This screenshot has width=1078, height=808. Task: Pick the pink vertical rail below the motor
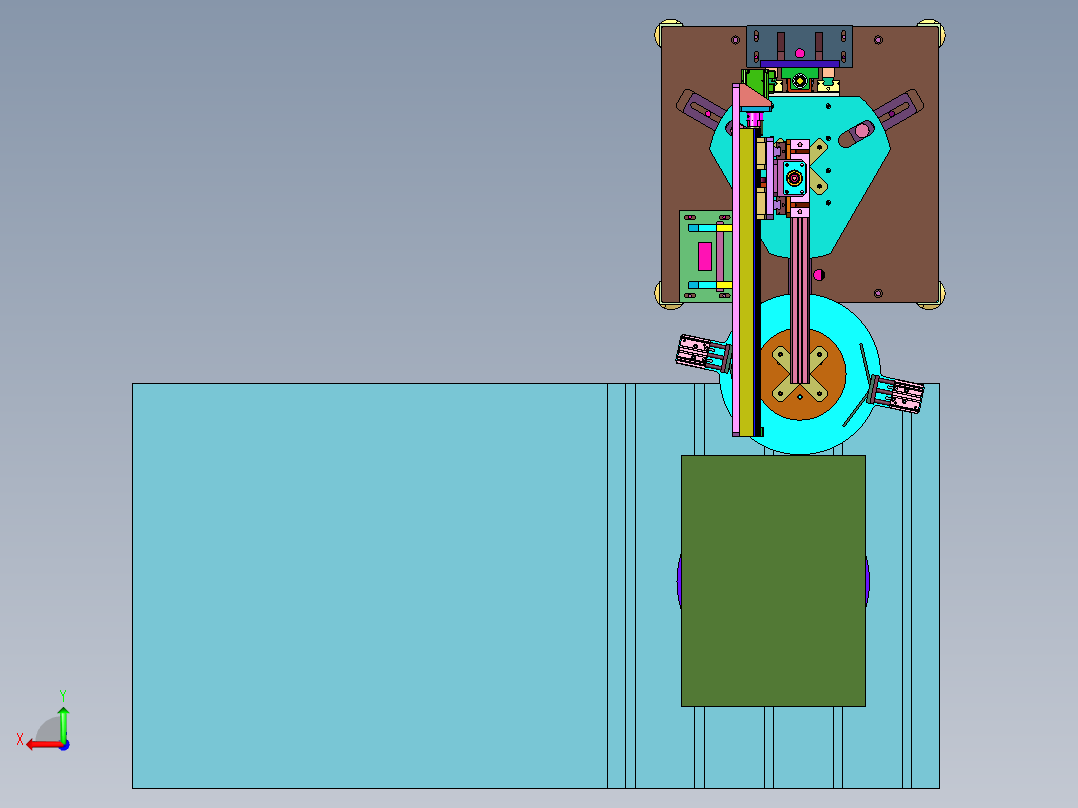799,299
